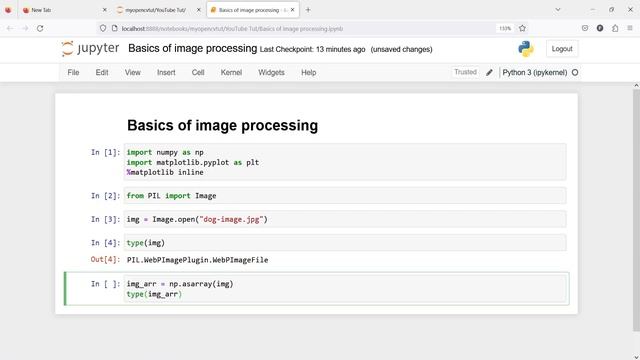Click the site information page icon
The height and width of the screenshot is (360, 640).
(115, 29)
